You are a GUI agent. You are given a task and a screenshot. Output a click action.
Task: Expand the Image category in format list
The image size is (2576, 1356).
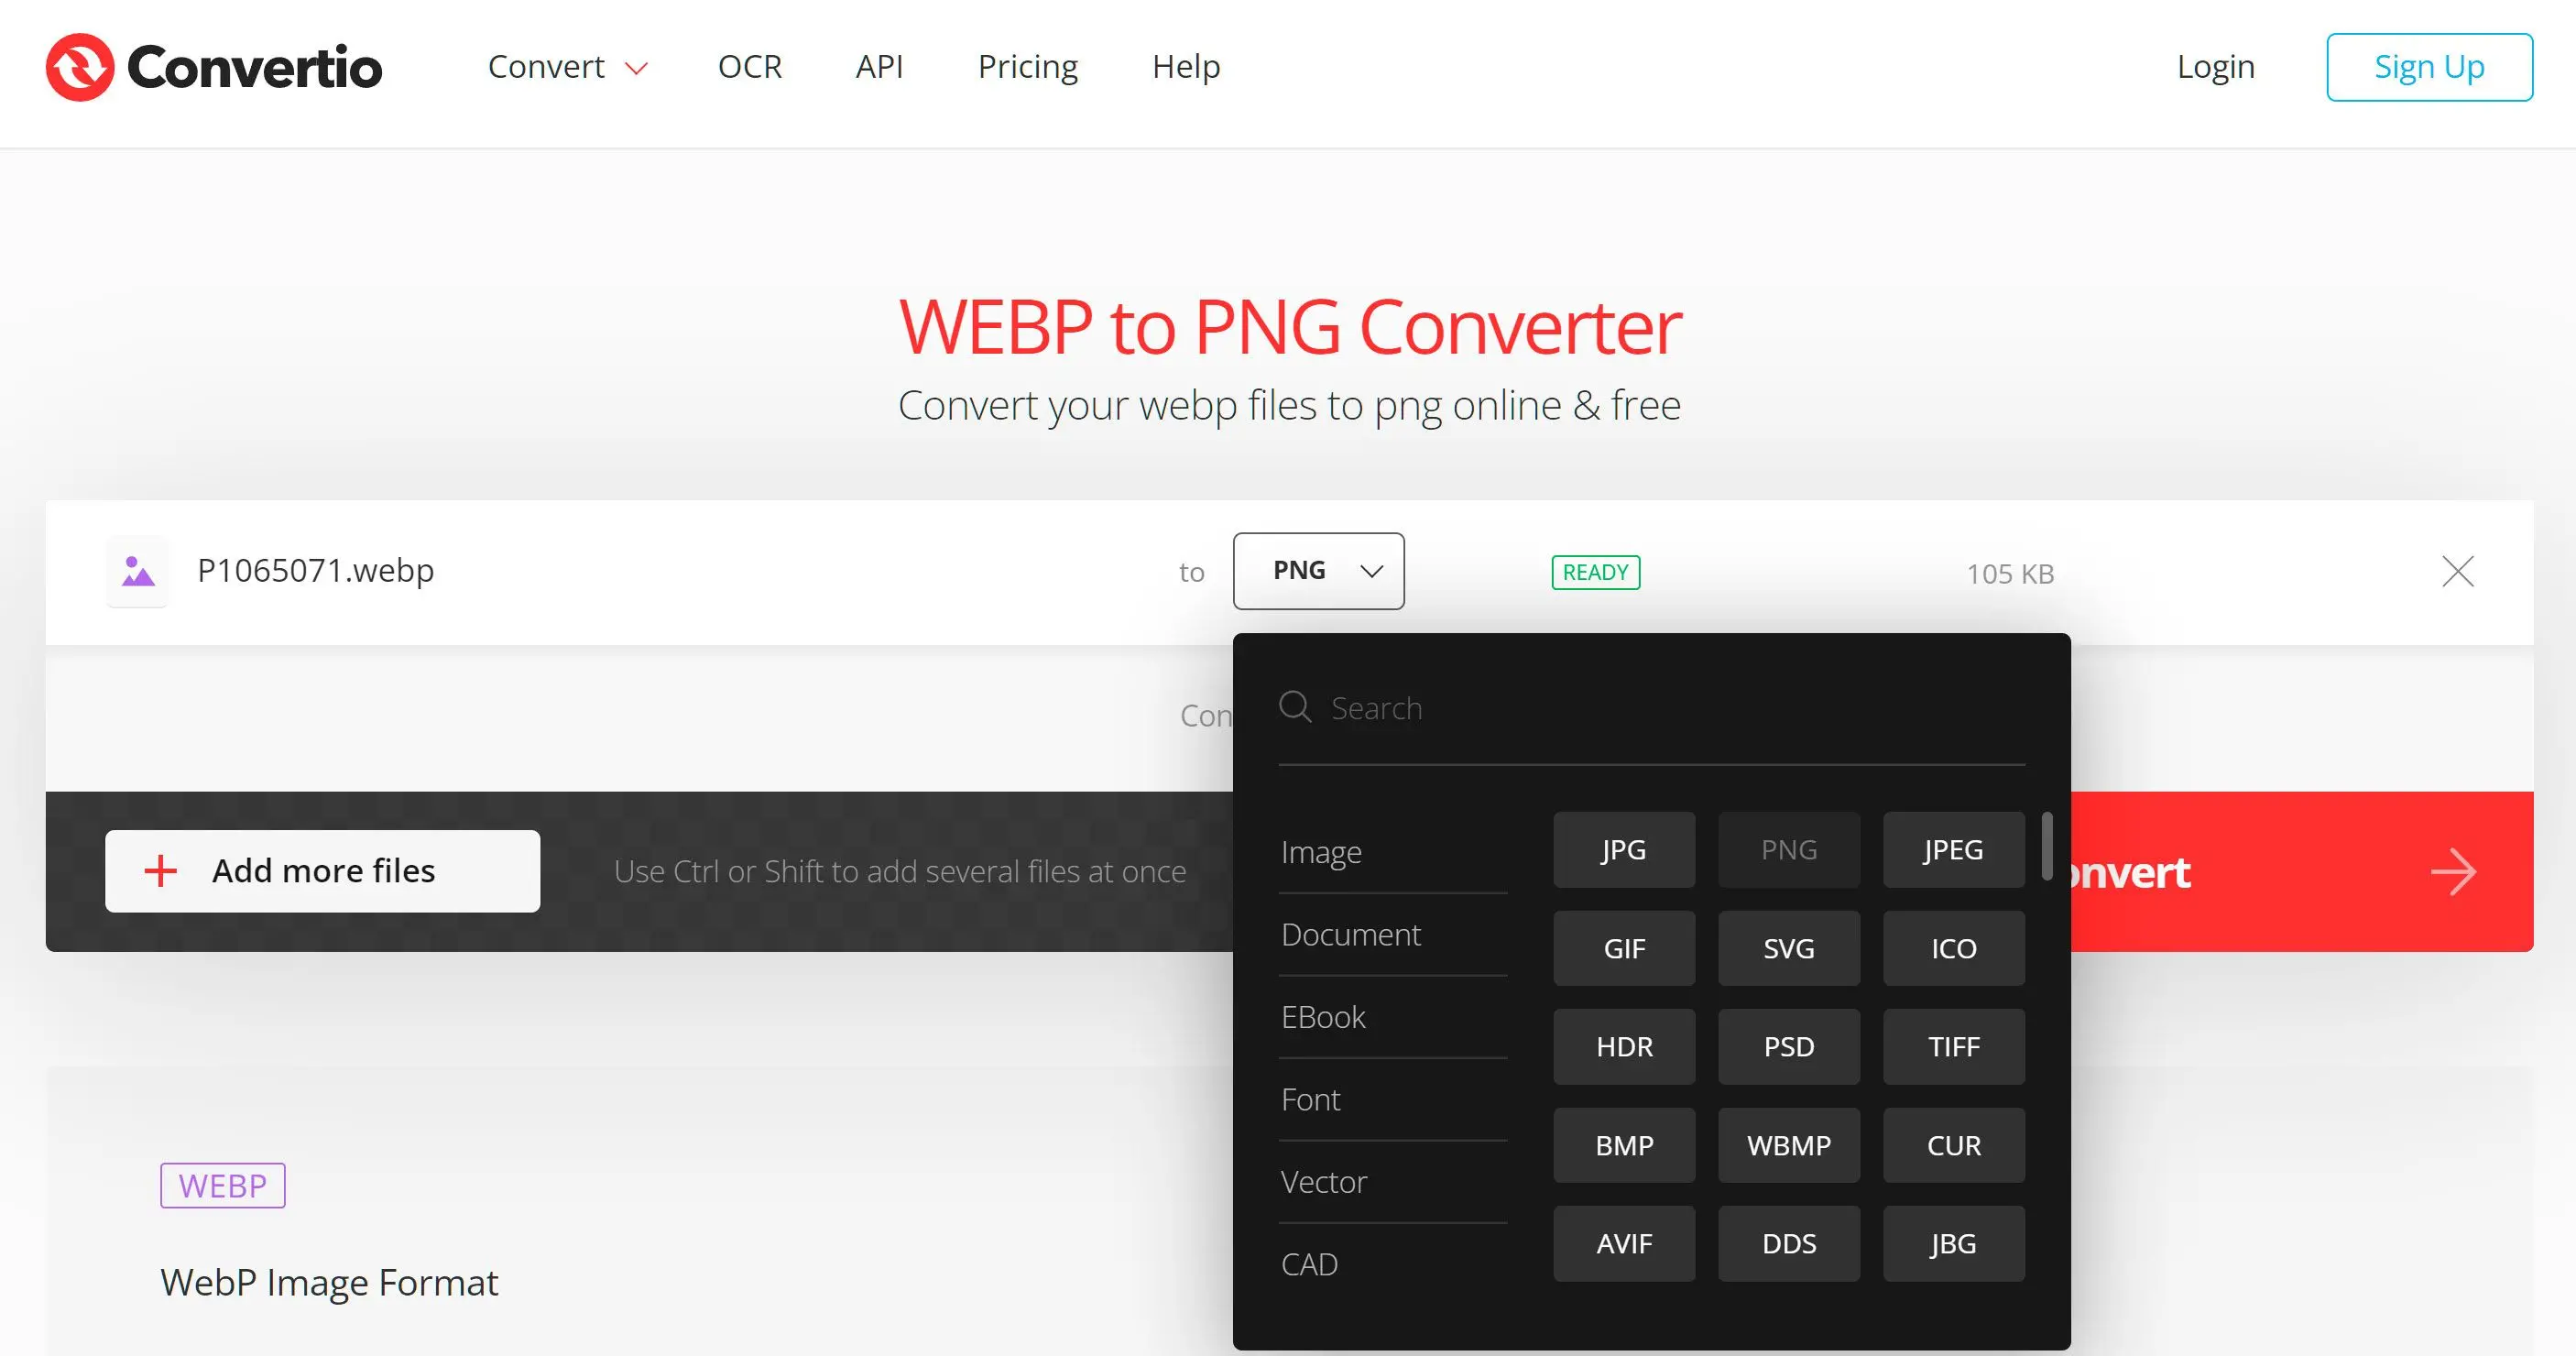1322,850
